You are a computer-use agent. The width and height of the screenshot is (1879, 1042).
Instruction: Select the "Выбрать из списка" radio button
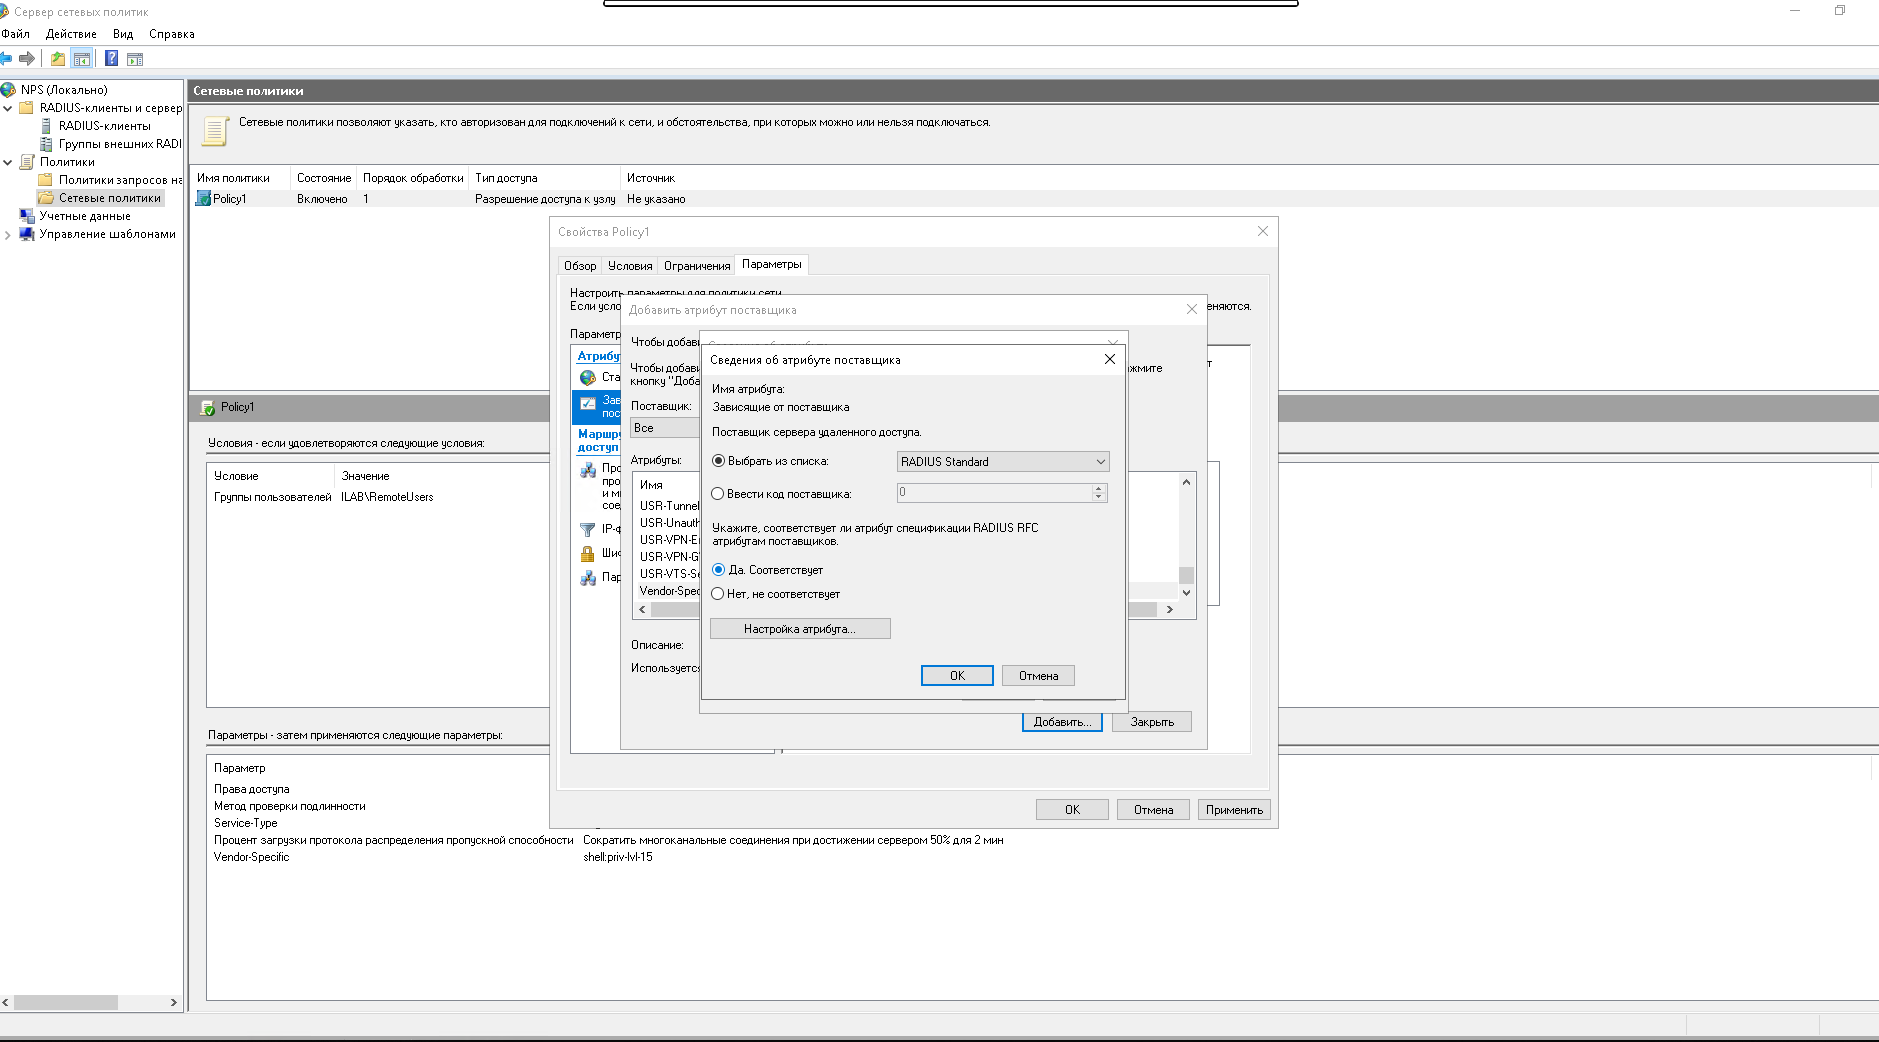pos(718,461)
